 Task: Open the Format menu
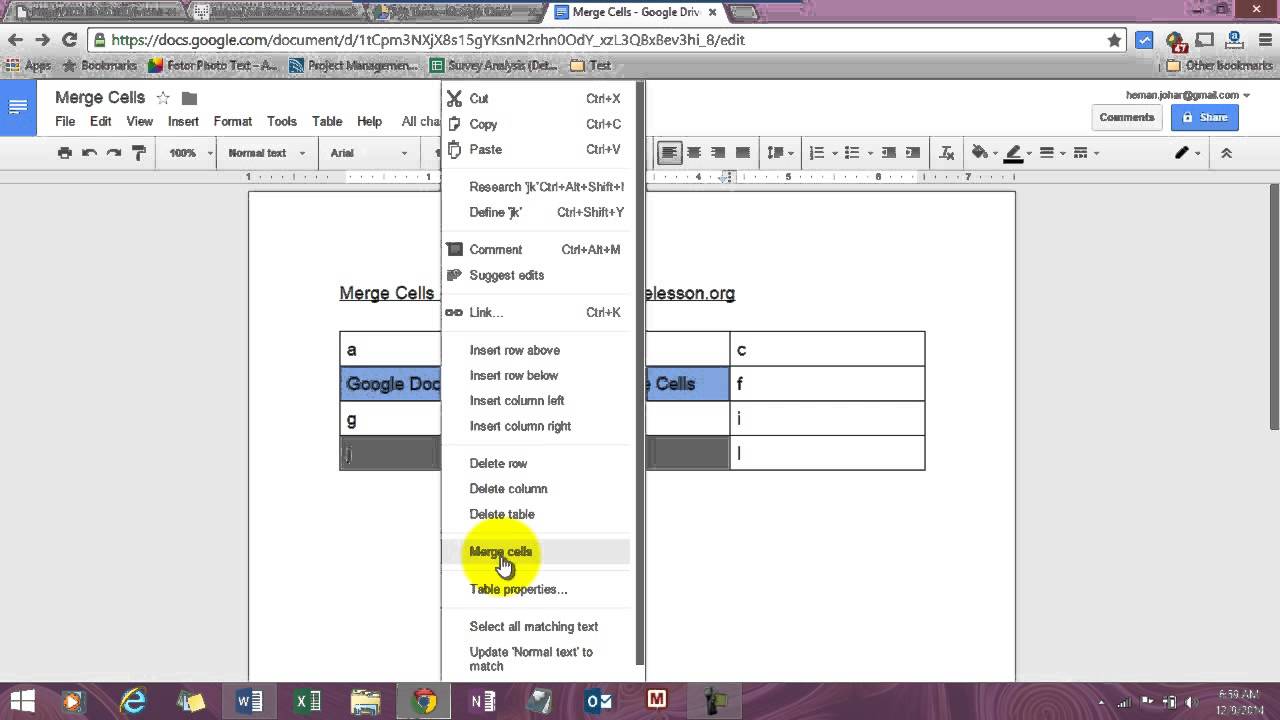click(233, 121)
